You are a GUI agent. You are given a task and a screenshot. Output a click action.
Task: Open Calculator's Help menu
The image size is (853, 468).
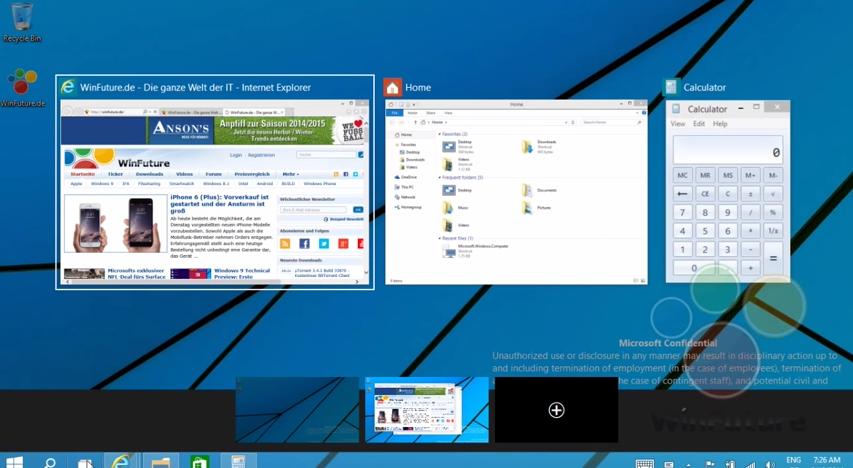tap(720, 124)
